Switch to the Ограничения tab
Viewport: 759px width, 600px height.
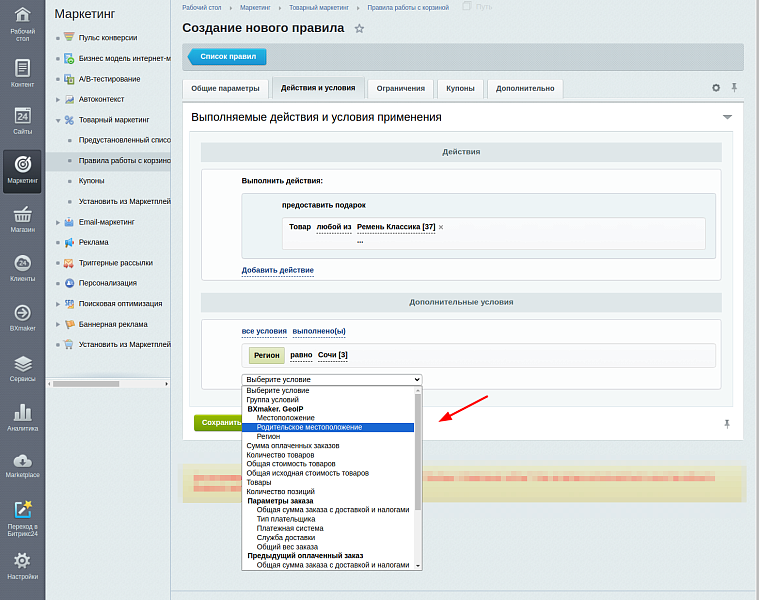point(400,88)
